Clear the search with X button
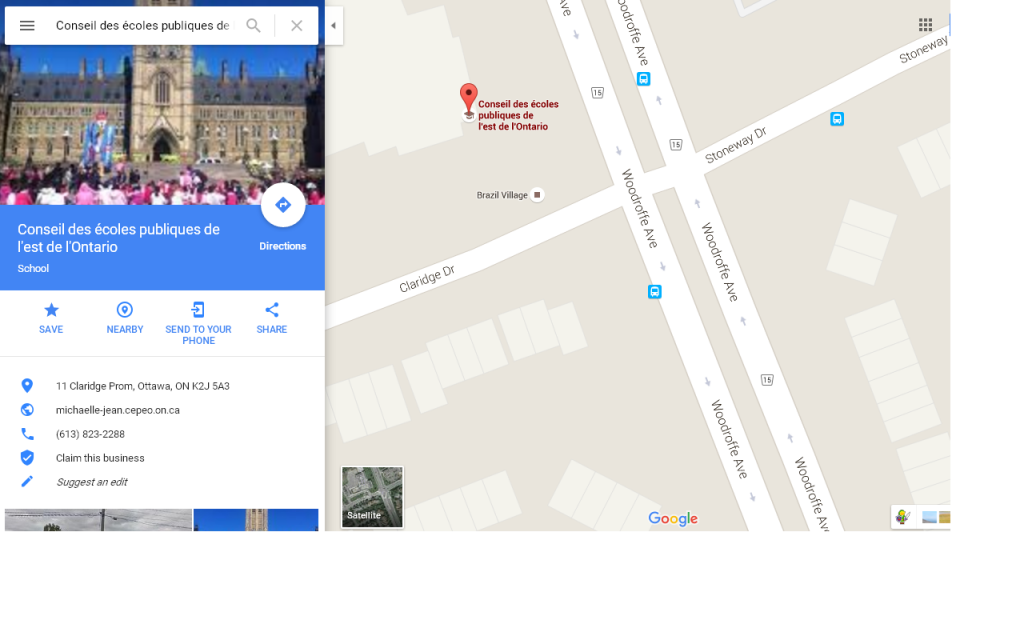This screenshot has width=1024, height=640. point(297,26)
